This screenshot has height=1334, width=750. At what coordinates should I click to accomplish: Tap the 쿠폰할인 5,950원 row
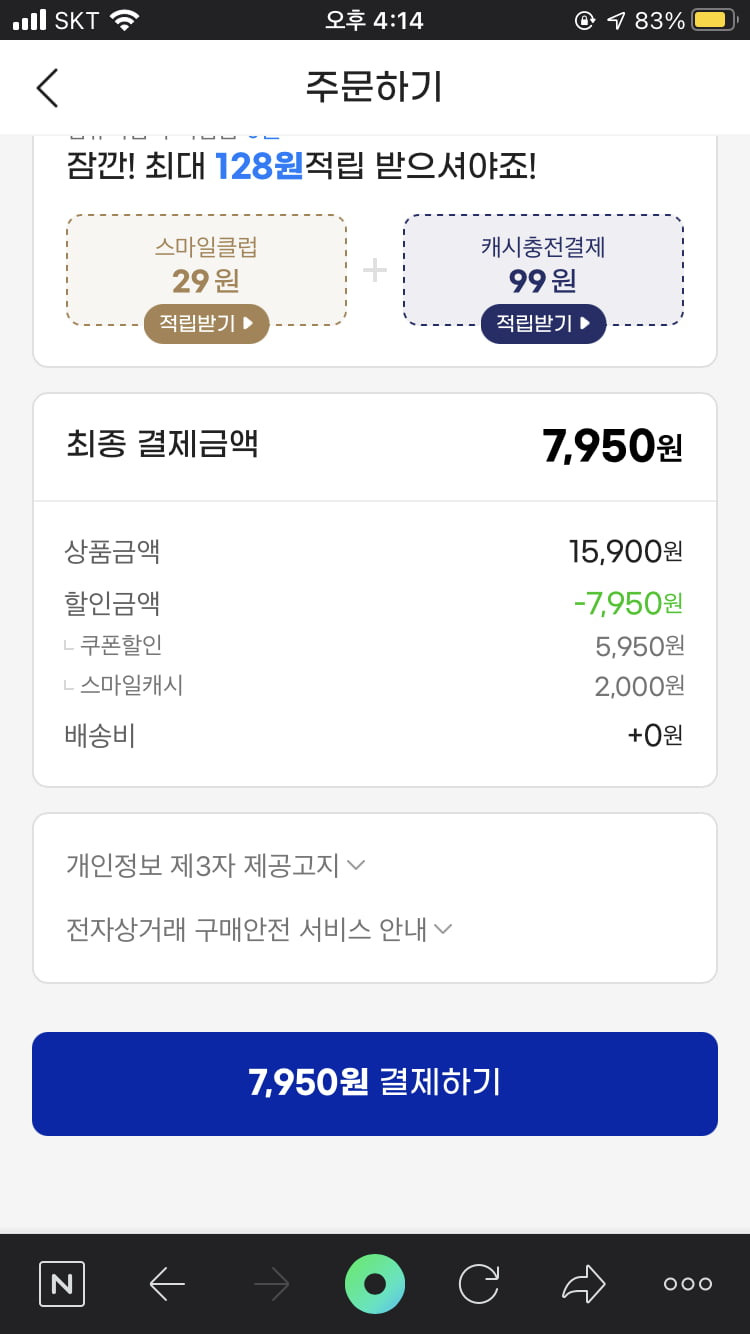[x=374, y=646]
